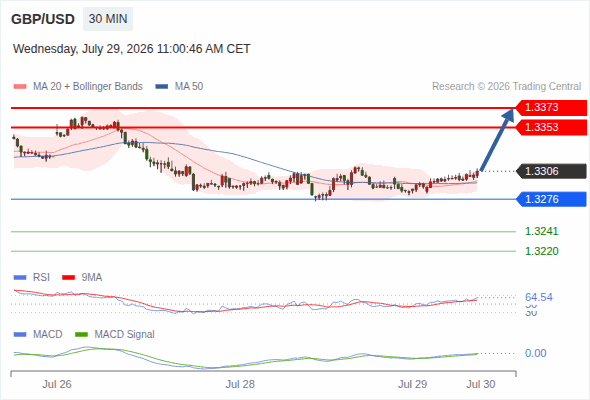Viewport: 590px width, 400px height.
Task: Click the 9MA red legend swatch
Action: [68, 278]
